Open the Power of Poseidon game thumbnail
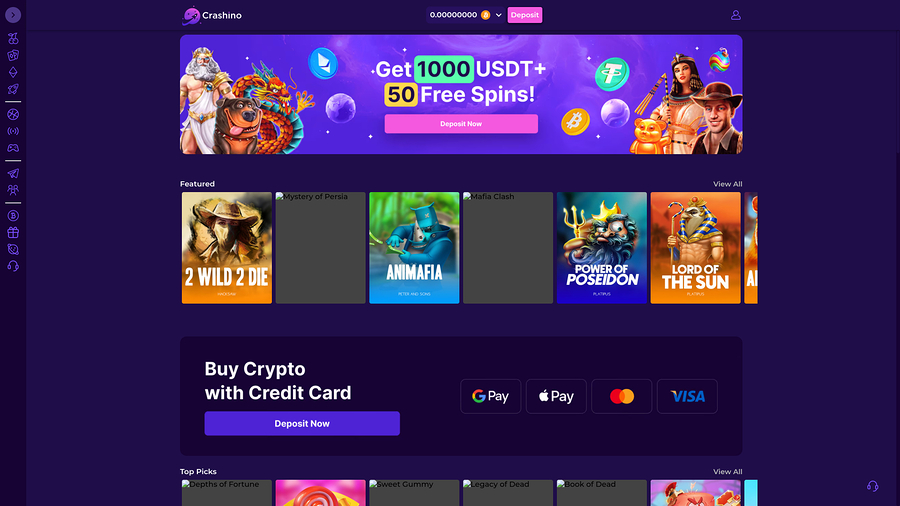The image size is (900, 506). [602, 248]
